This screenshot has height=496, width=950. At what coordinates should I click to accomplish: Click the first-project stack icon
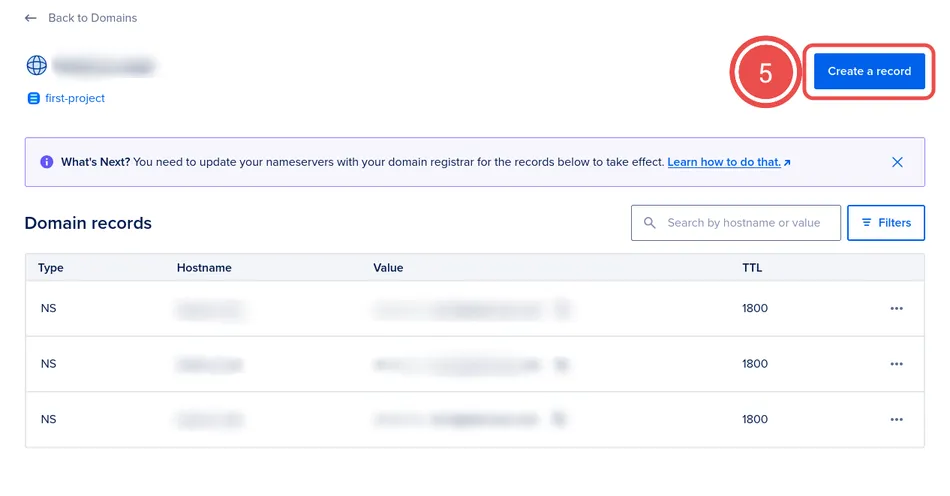point(34,99)
